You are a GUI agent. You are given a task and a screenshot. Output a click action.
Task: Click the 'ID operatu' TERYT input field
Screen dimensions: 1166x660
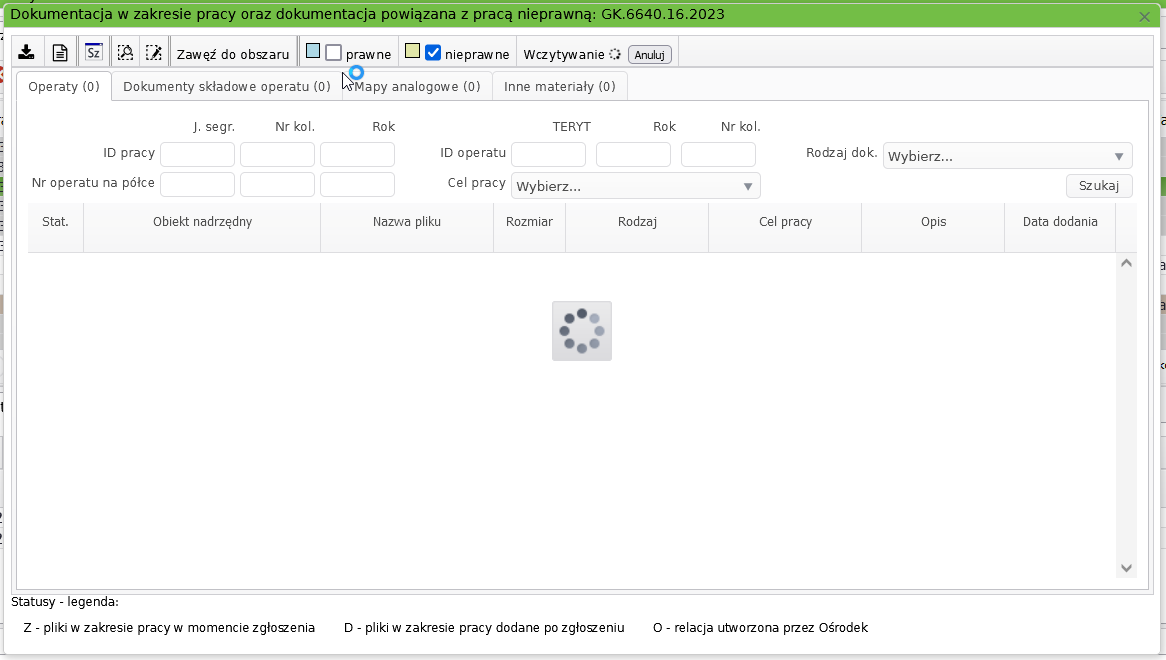548,155
